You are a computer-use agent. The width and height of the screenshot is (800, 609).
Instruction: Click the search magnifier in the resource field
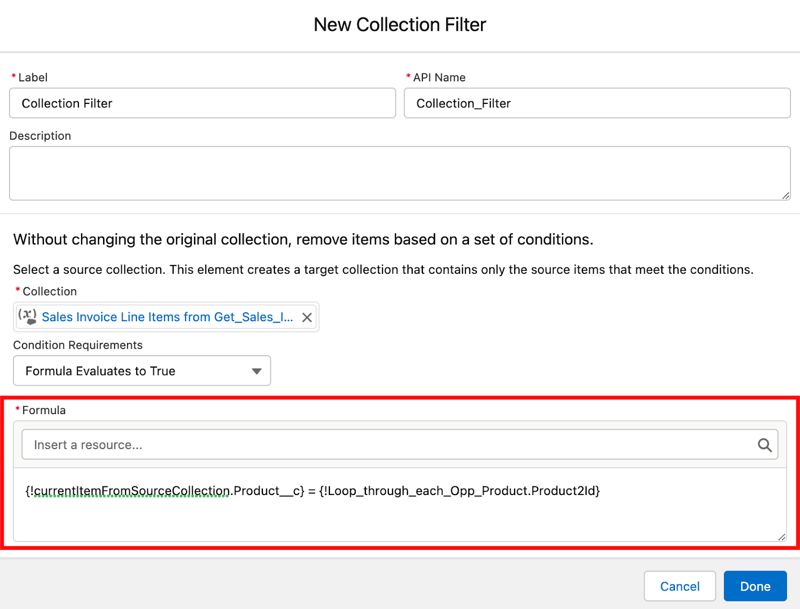click(765, 445)
